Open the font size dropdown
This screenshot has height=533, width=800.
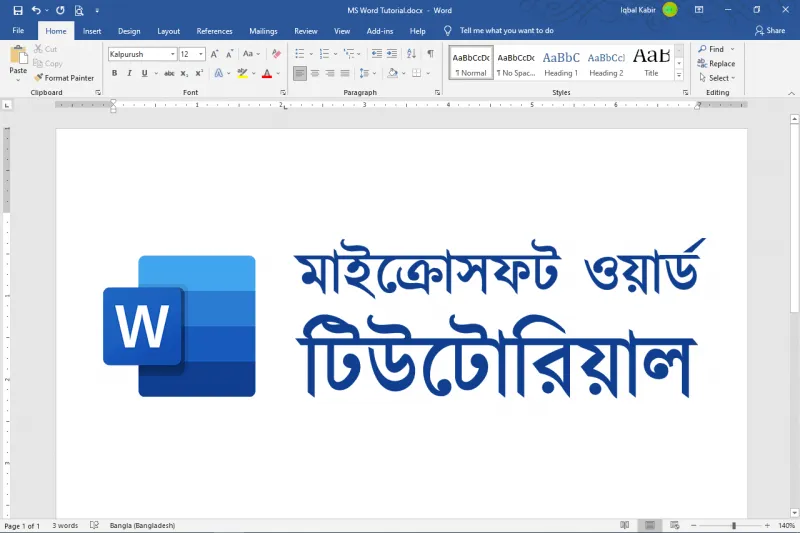click(201, 54)
